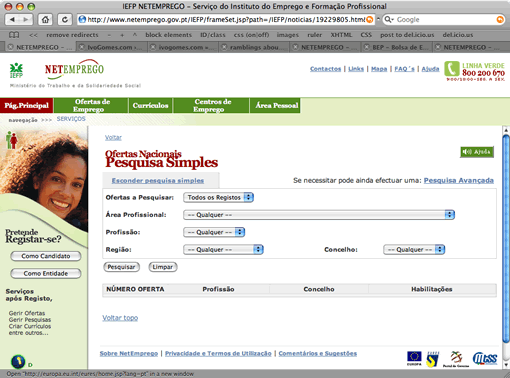Open the Contactos link

pos(325,69)
